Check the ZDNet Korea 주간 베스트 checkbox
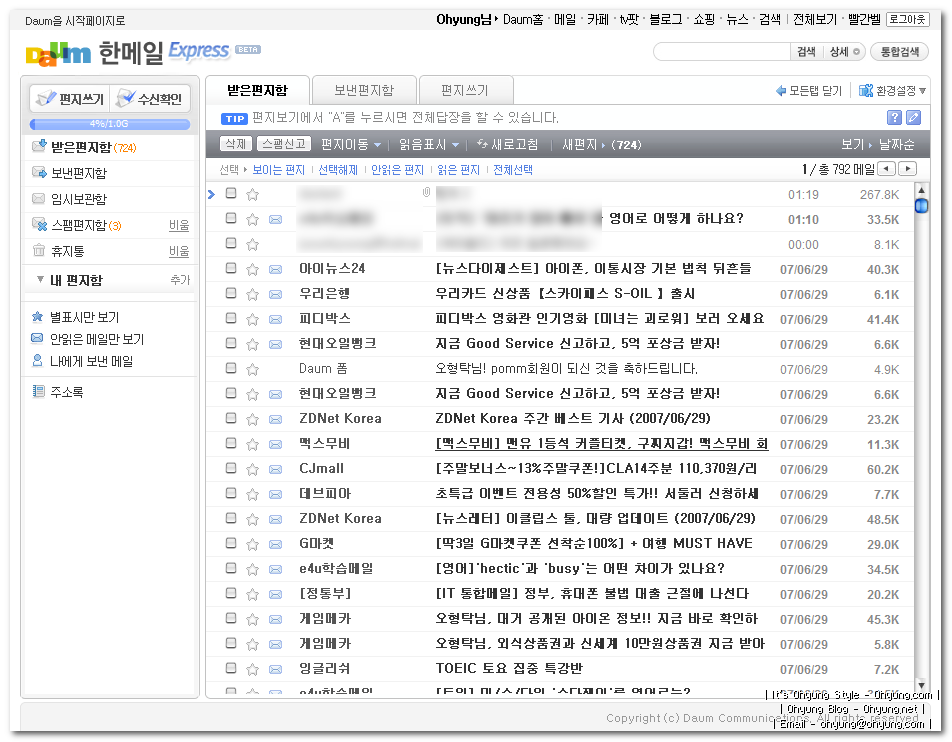Viewport: 952px width, 742px height. (x=231, y=418)
